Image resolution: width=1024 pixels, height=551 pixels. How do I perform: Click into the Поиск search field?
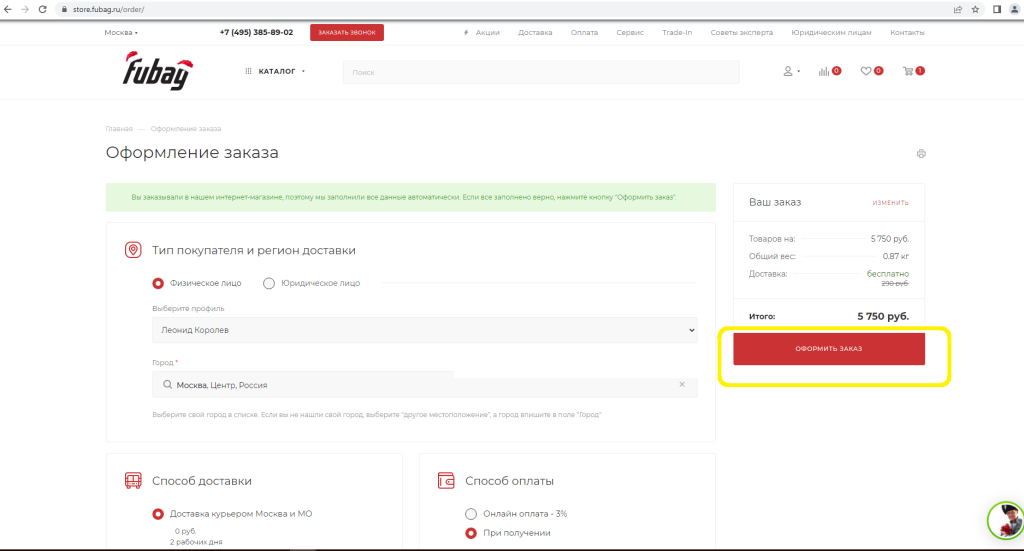pyautogui.click(x=540, y=72)
